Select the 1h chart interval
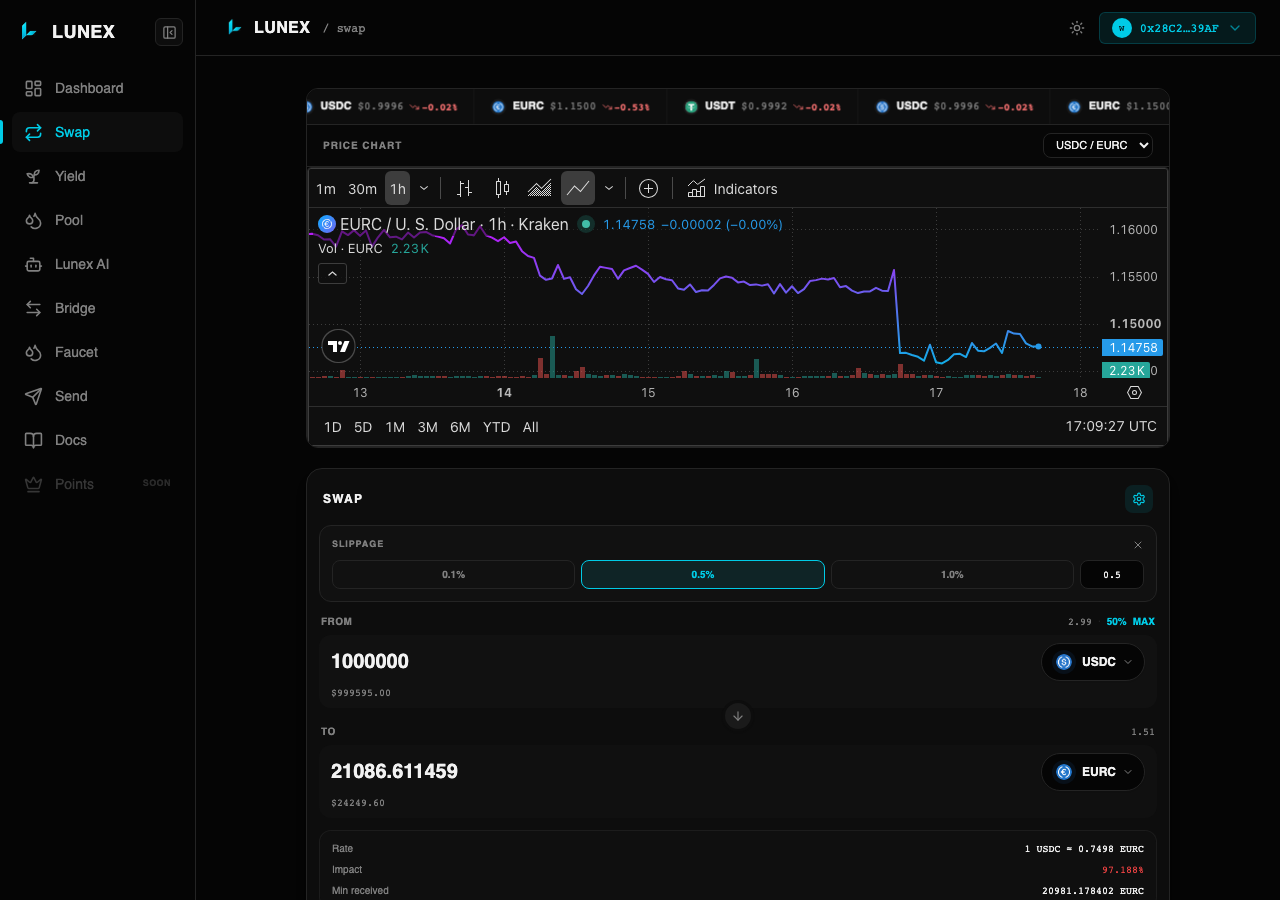The image size is (1280, 900). tap(398, 189)
